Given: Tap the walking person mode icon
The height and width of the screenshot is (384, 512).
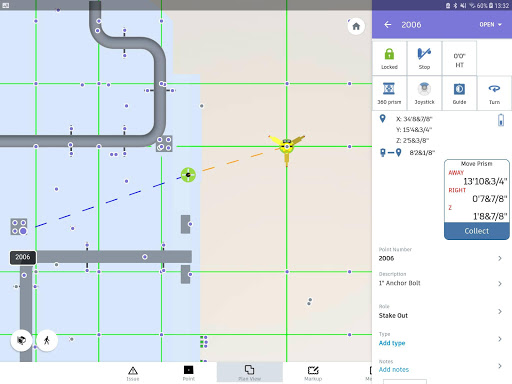Looking at the screenshot, I should click(x=47, y=340).
